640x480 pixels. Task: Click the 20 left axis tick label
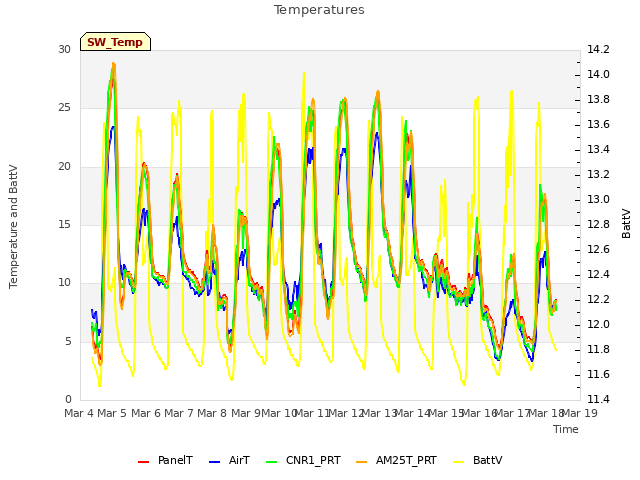[64, 167]
